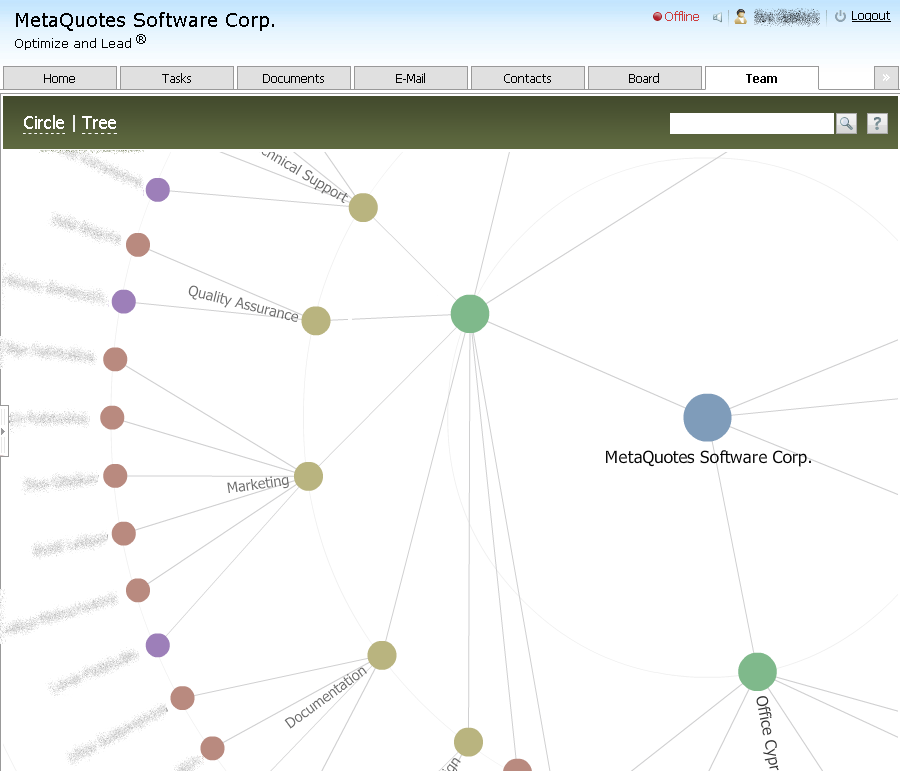Click the 'MetaQuotes Software Corp.' node label
Viewport: 900px width, 771px height.
[x=708, y=457]
